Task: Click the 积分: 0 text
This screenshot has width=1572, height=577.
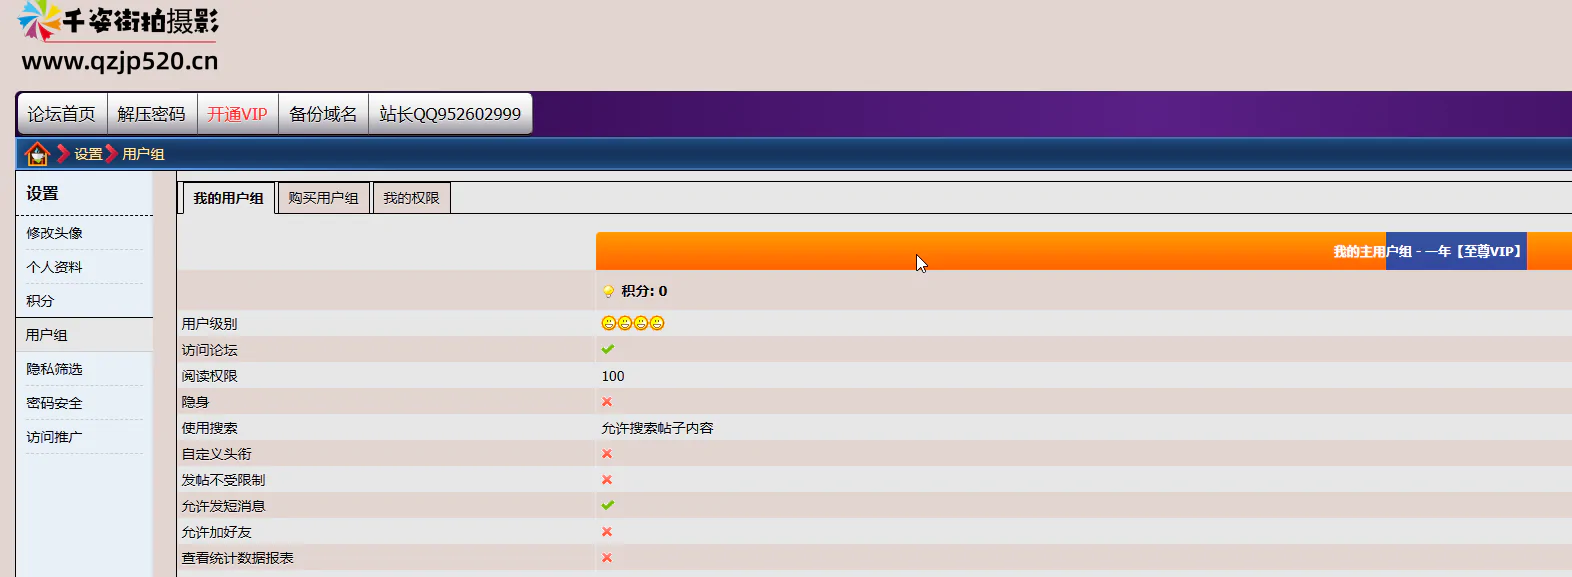Action: click(x=644, y=291)
